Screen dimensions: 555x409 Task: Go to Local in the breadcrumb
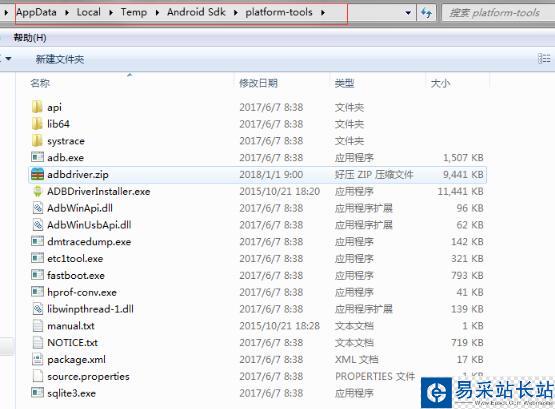click(88, 12)
